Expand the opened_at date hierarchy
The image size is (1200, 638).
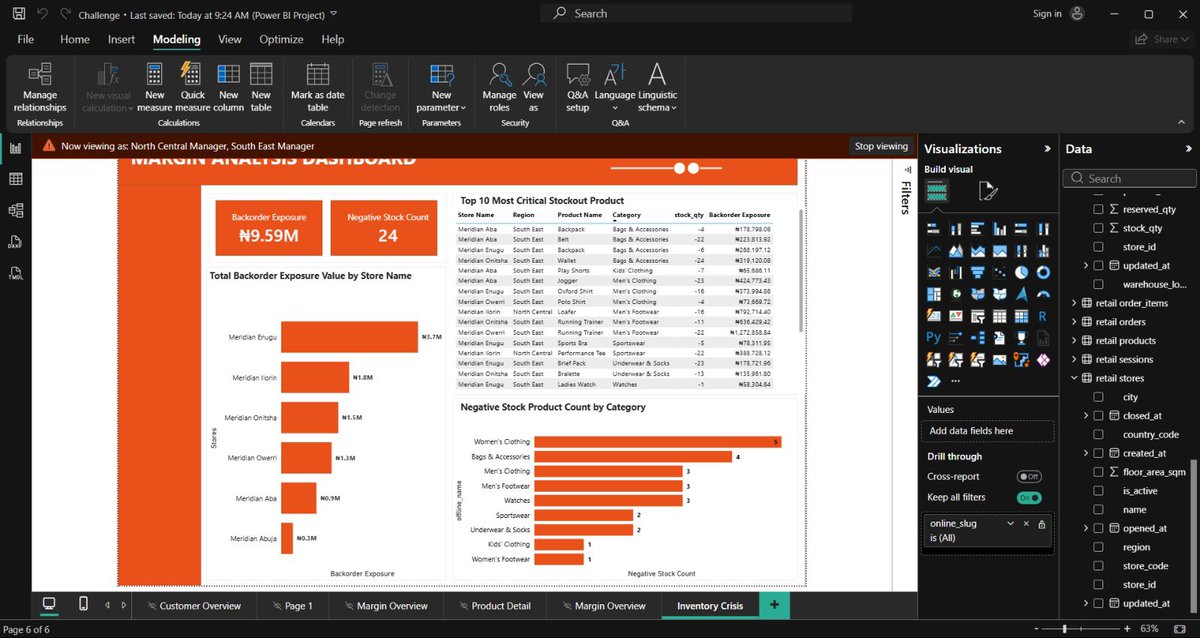point(1086,528)
